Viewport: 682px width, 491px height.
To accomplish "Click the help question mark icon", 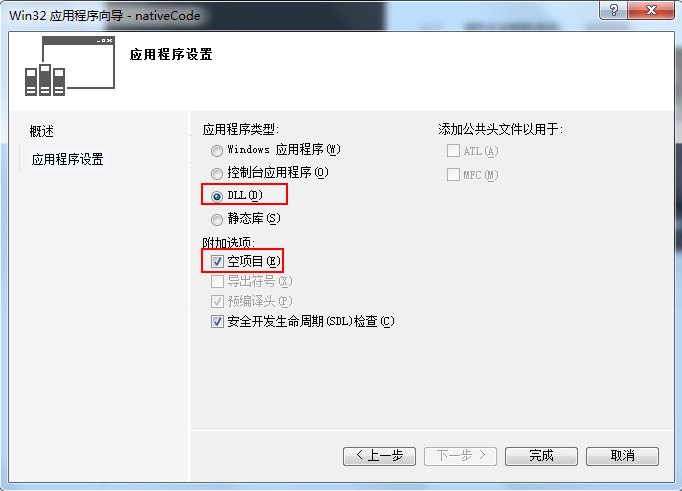I will 613,10.
